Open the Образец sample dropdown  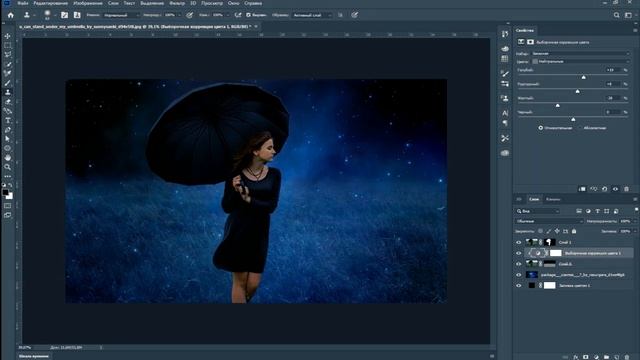(311, 15)
